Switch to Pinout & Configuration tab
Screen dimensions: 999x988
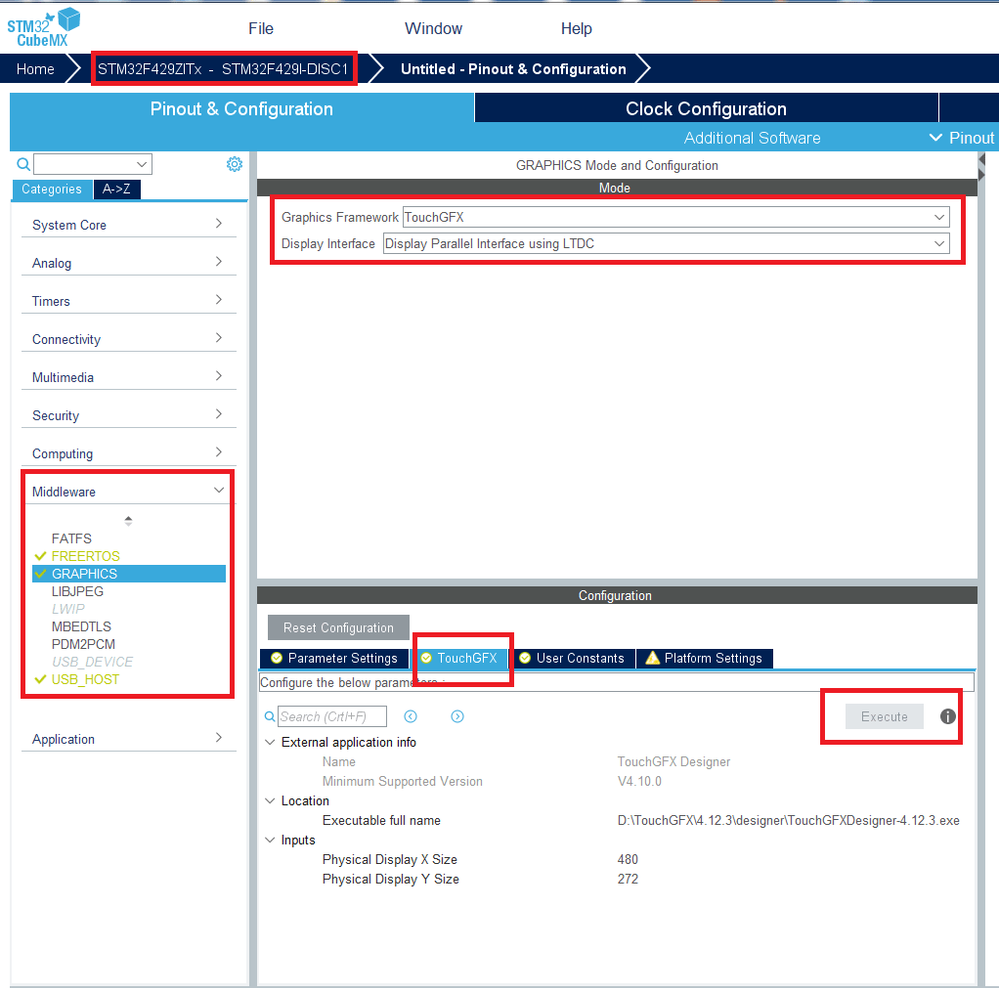pos(241,109)
